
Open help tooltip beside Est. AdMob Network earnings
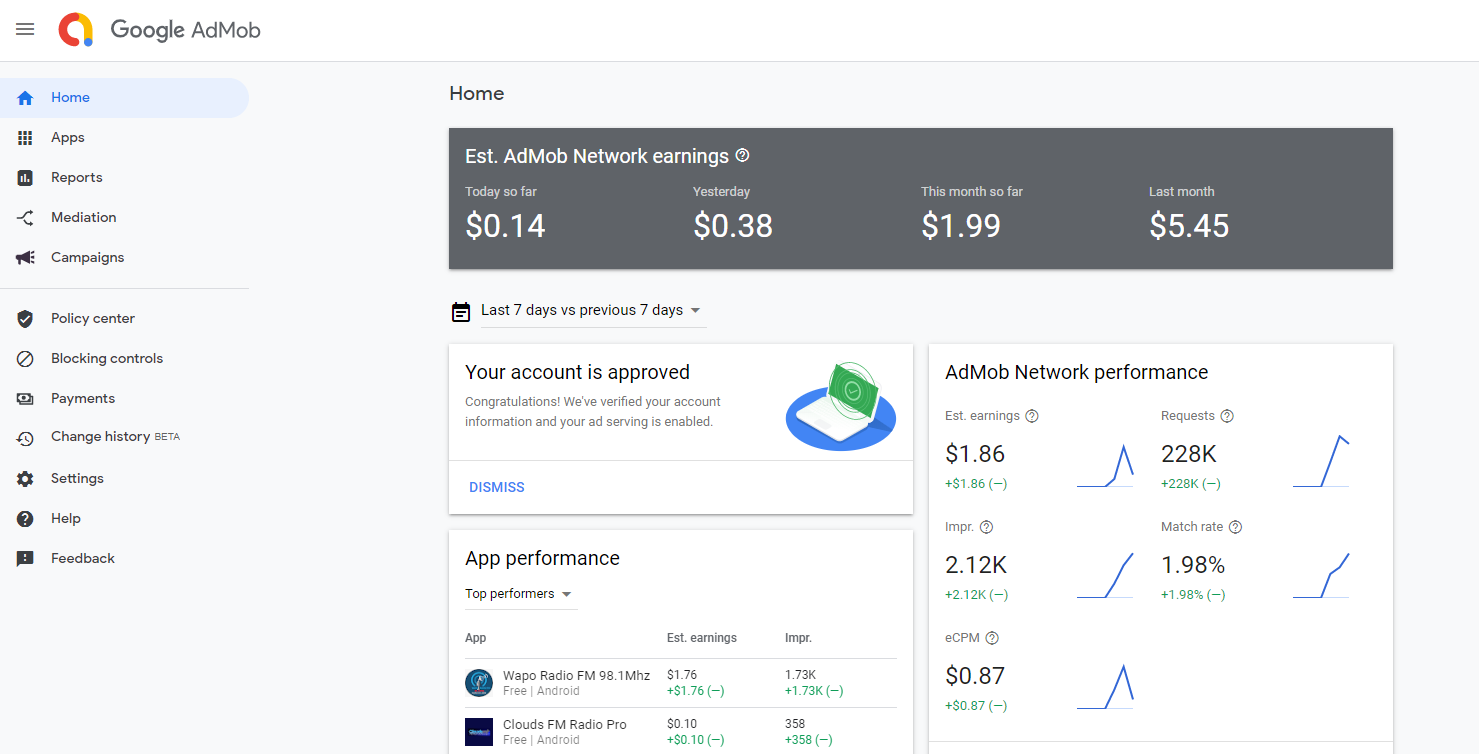(742, 156)
